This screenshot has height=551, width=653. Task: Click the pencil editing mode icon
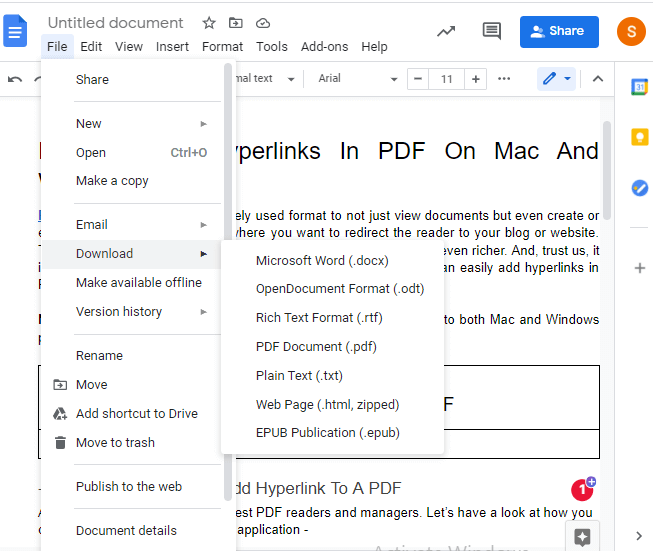point(549,78)
